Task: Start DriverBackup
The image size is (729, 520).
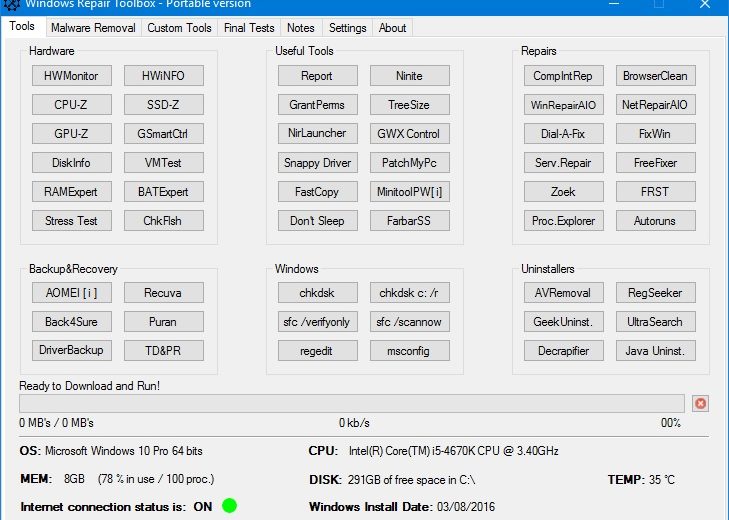Action: pyautogui.click(x=72, y=350)
